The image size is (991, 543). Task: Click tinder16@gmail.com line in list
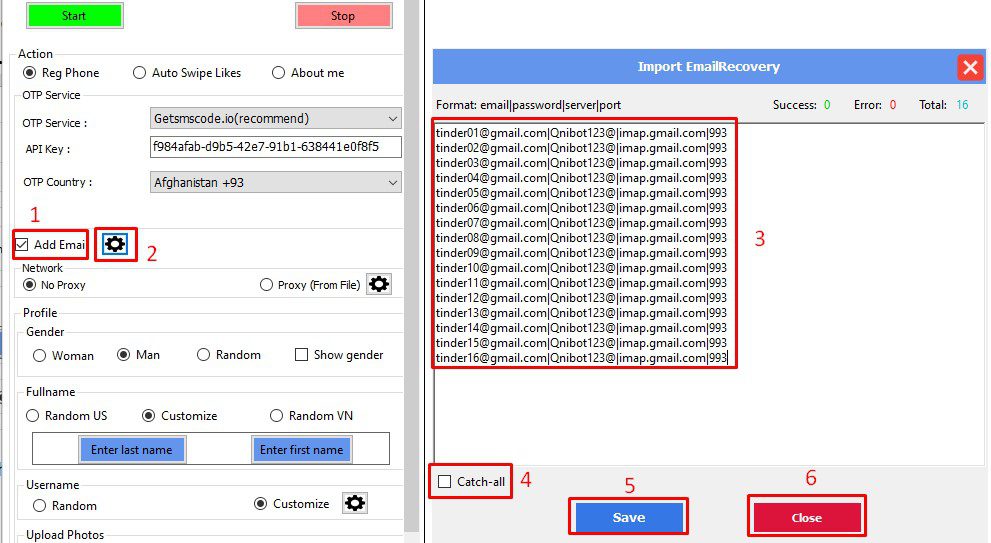pos(581,358)
